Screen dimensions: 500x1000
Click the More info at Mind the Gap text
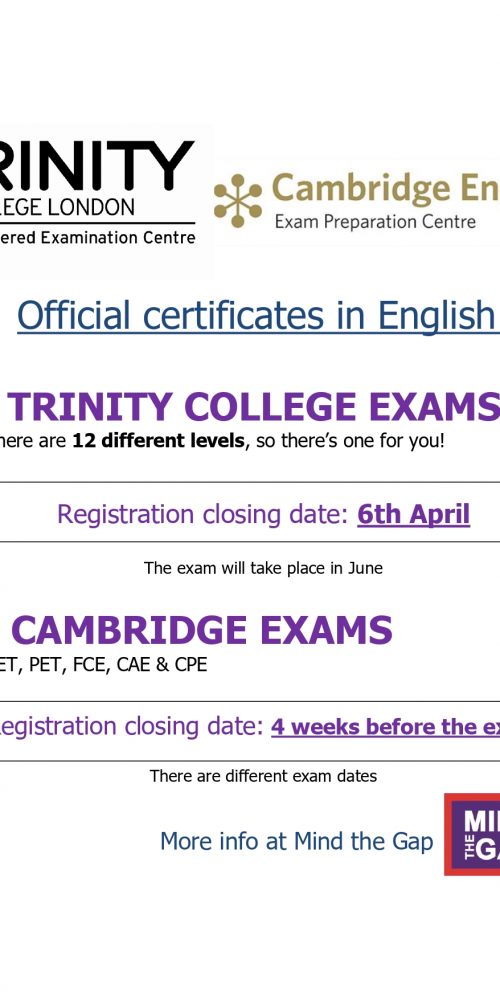297,841
